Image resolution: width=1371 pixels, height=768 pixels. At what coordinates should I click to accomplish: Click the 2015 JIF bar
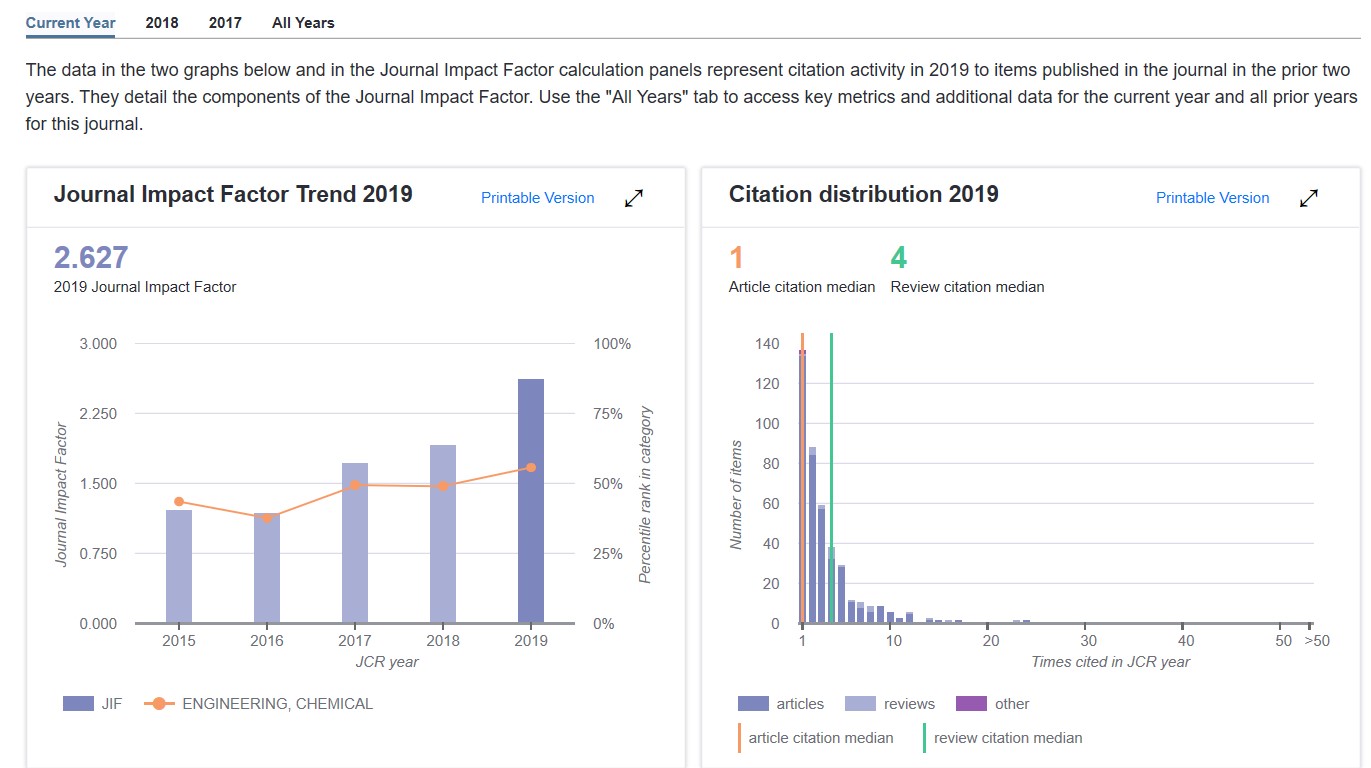coord(179,567)
